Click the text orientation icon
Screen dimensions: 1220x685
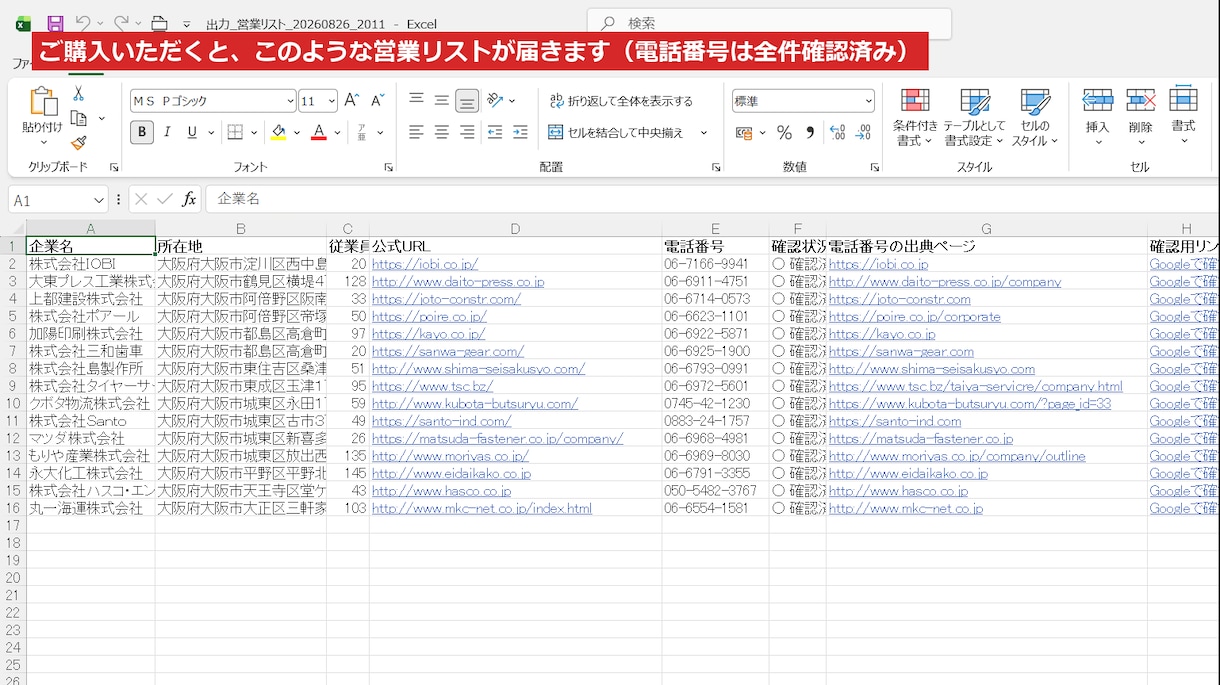495,100
